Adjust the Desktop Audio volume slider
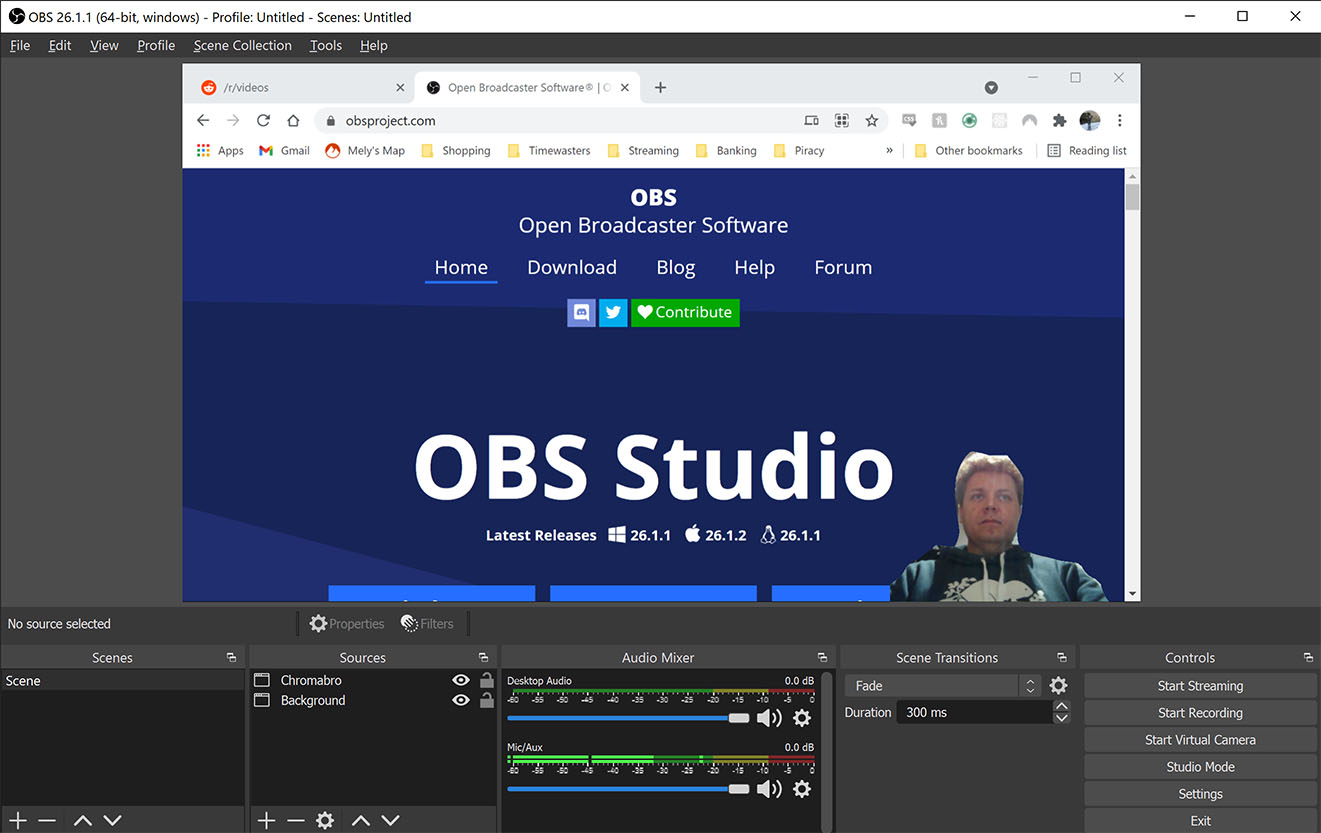 click(x=628, y=718)
